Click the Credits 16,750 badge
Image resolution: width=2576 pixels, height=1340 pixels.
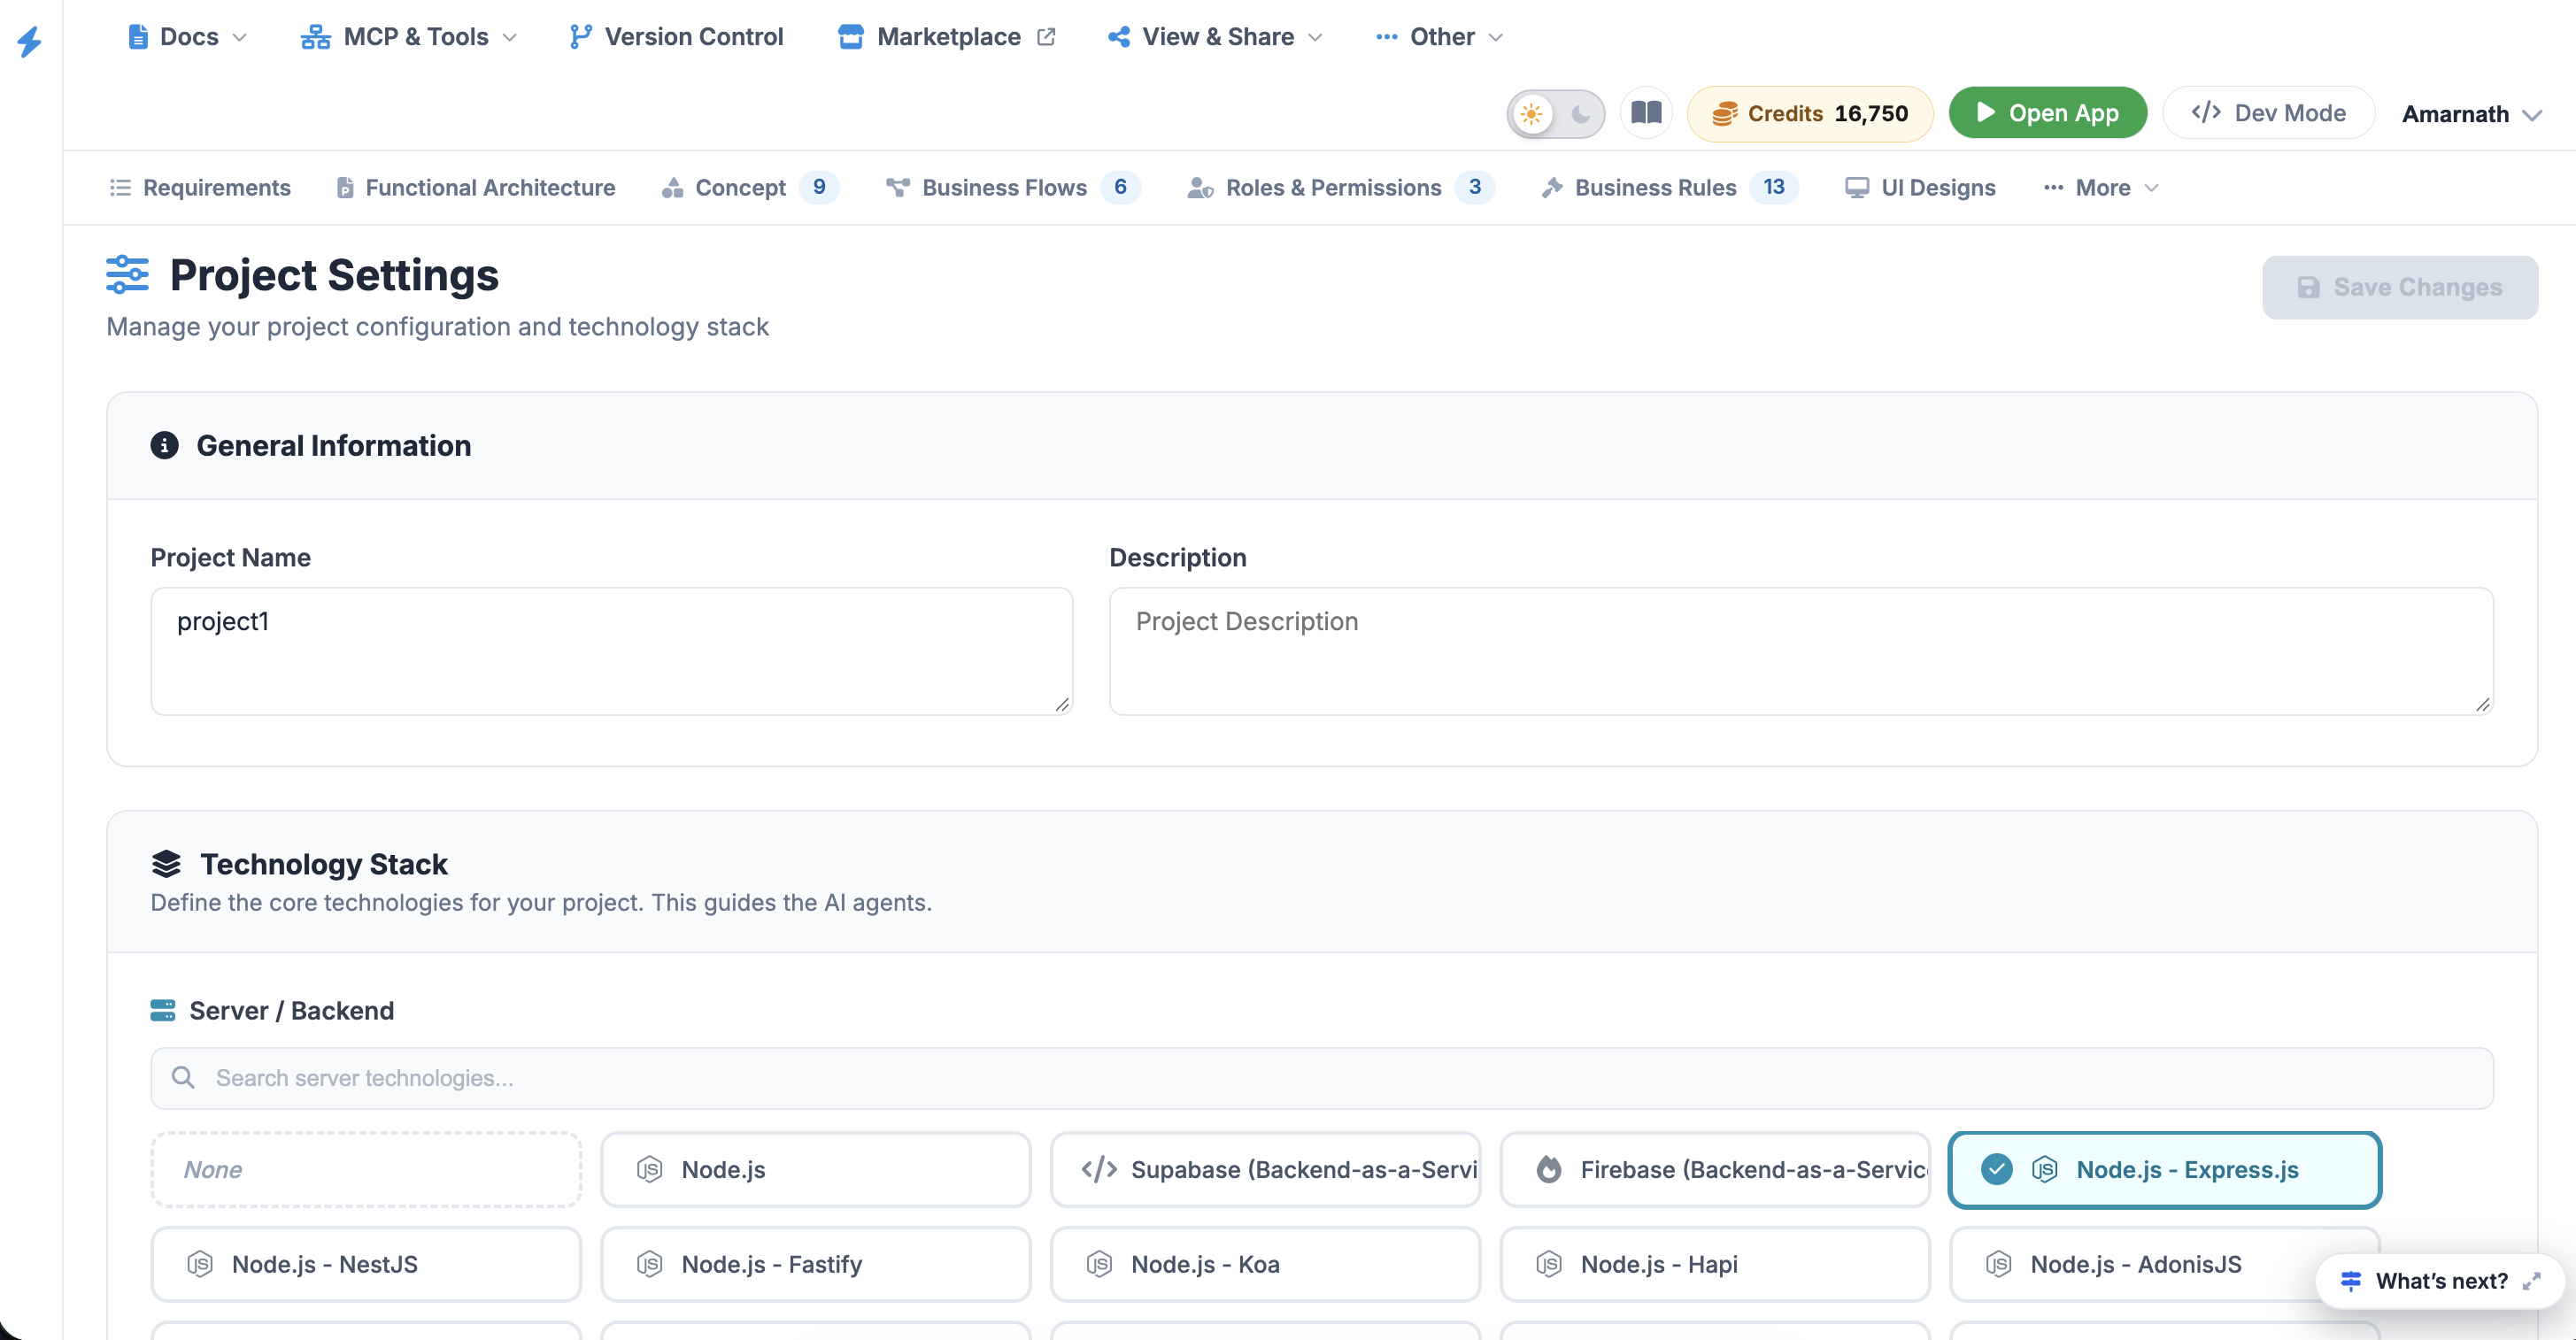tap(1810, 114)
